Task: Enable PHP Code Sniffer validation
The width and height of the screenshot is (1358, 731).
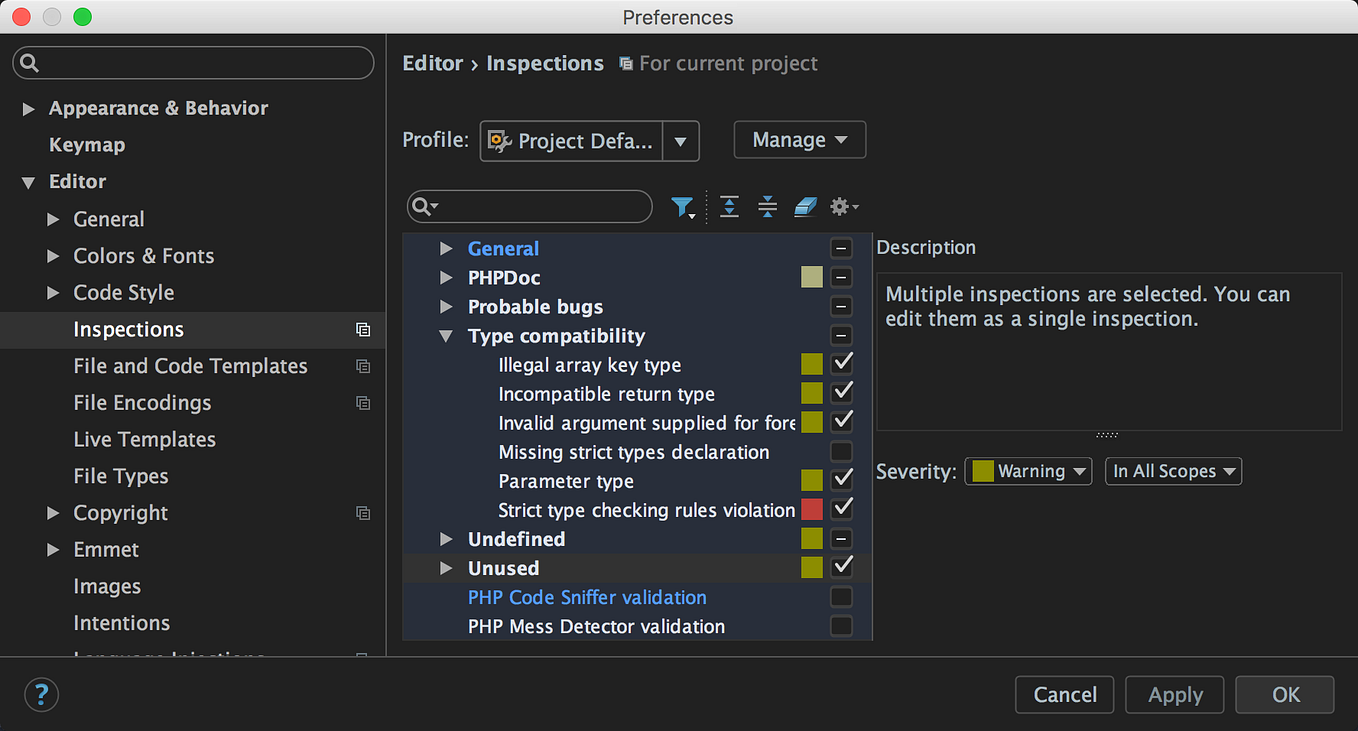Action: [841, 597]
